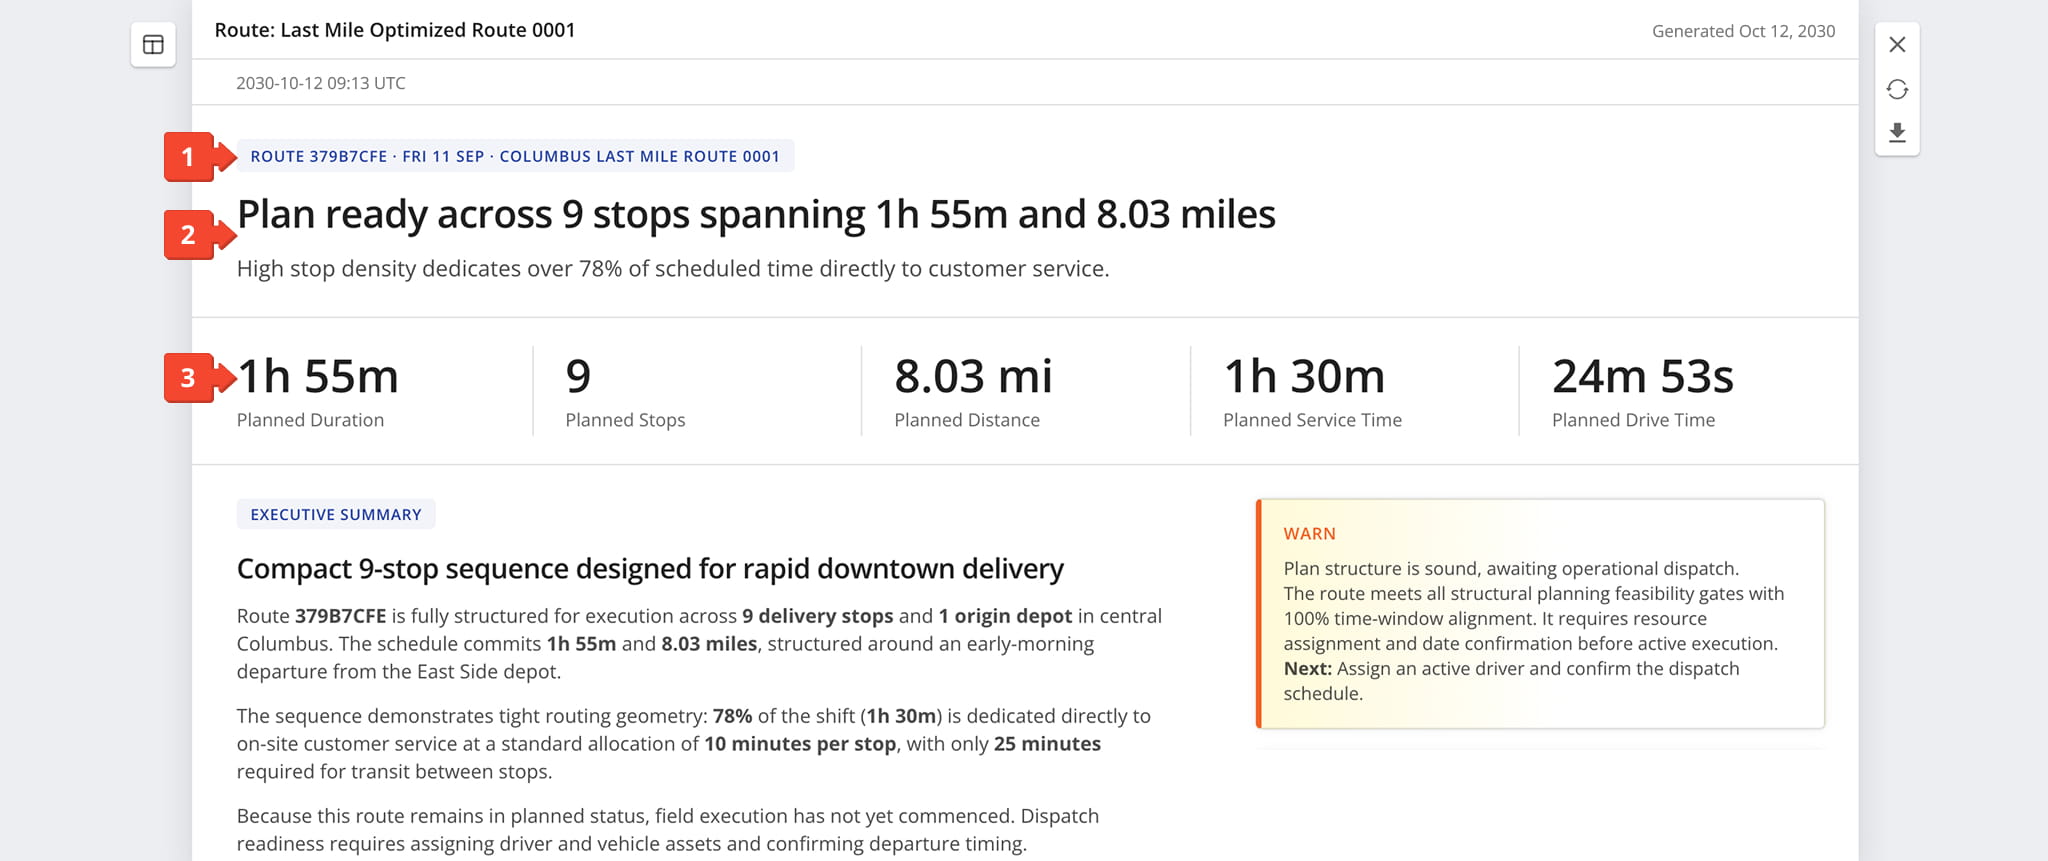Select the route tag ROUTE 379B7CFE
Viewport: 2048px width, 861px height.
point(515,156)
